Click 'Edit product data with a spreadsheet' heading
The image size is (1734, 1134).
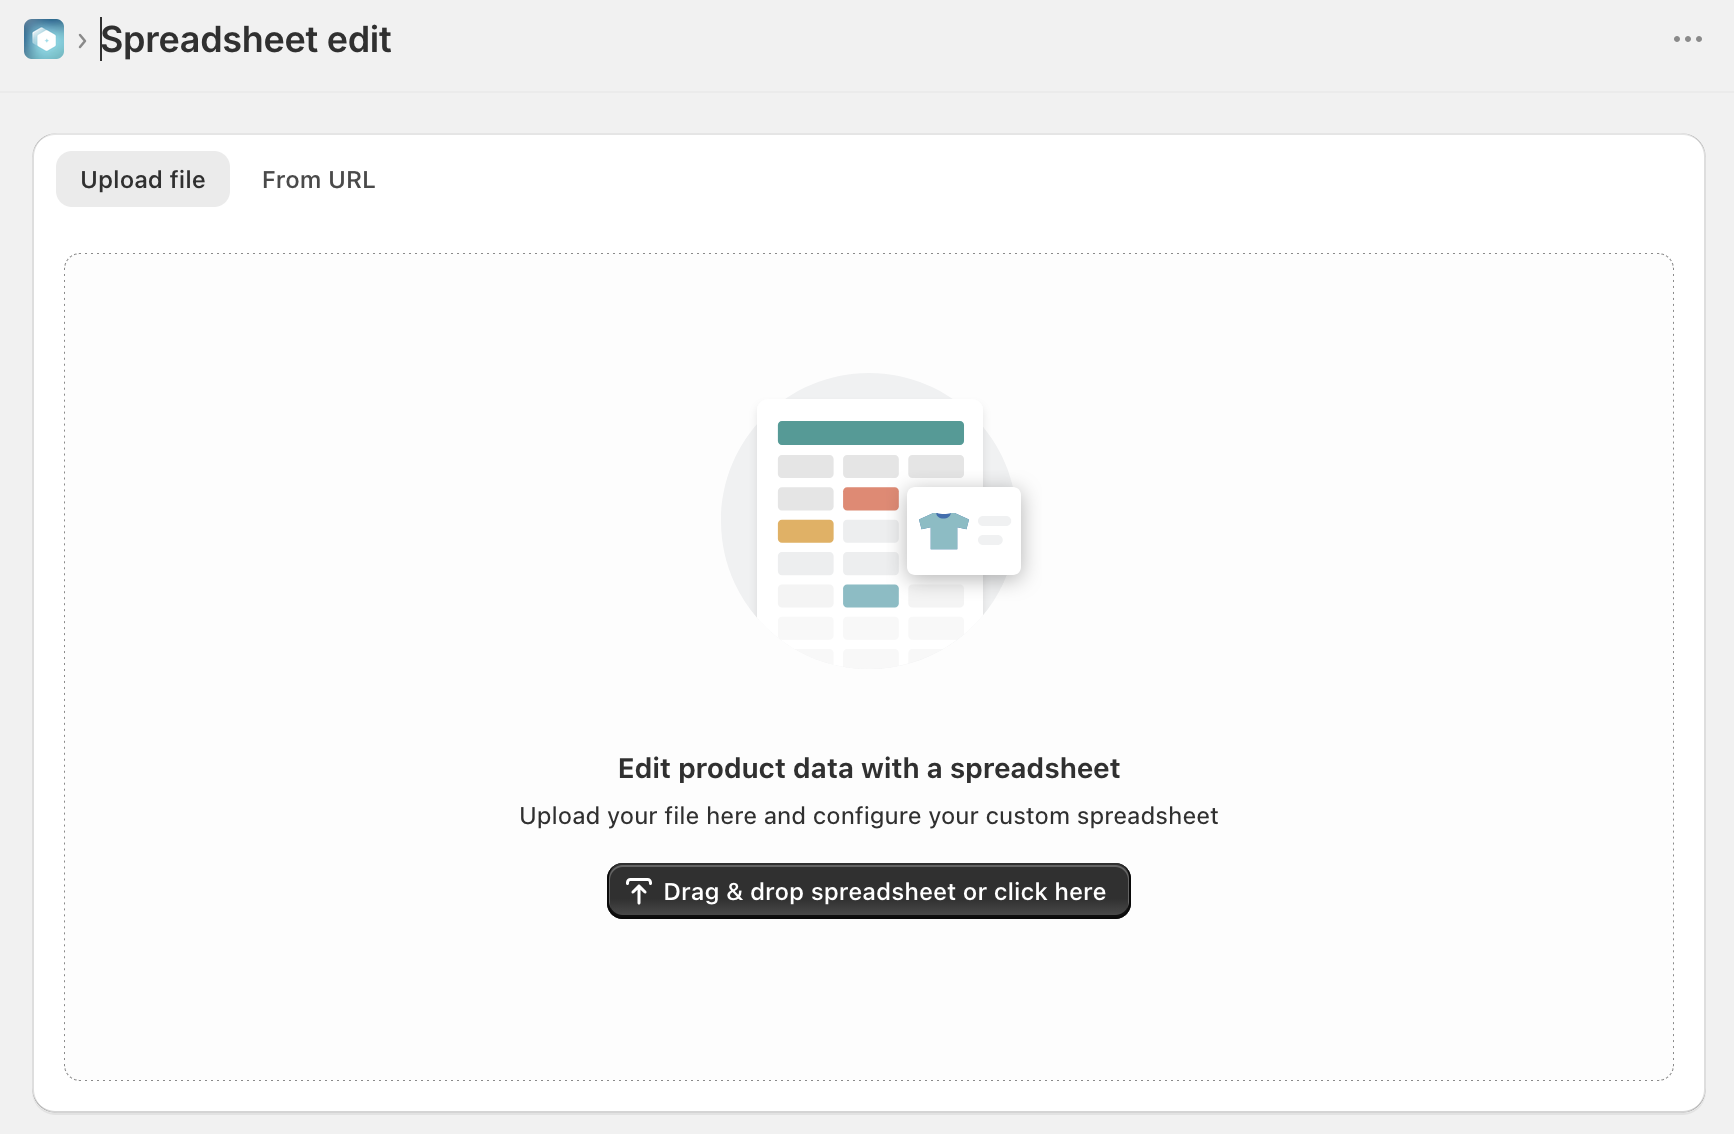[x=869, y=768]
